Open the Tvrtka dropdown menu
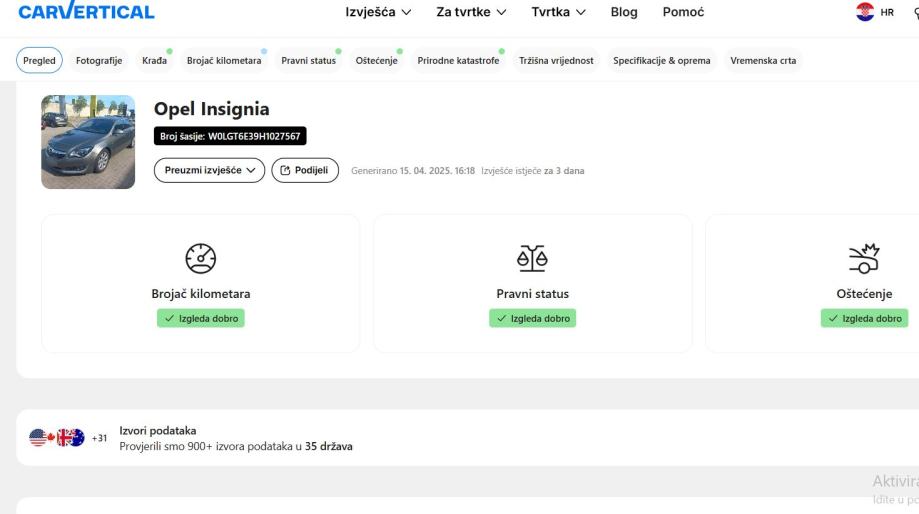 click(x=558, y=12)
